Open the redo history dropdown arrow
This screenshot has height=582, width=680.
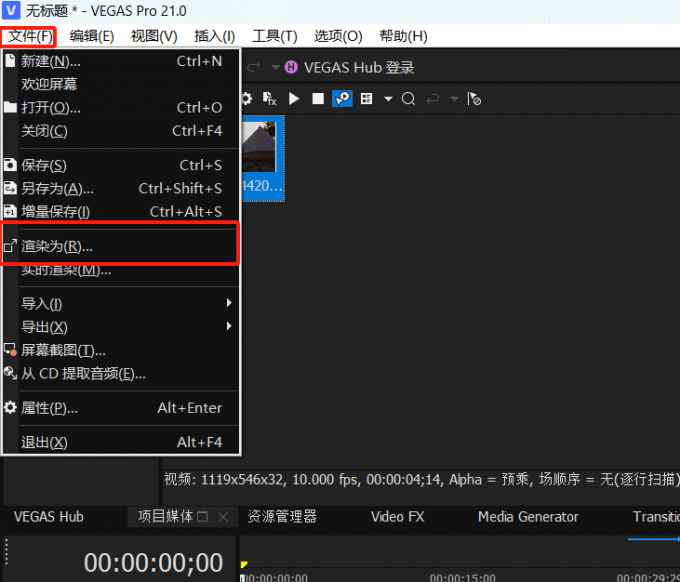pyautogui.click(x=275, y=67)
